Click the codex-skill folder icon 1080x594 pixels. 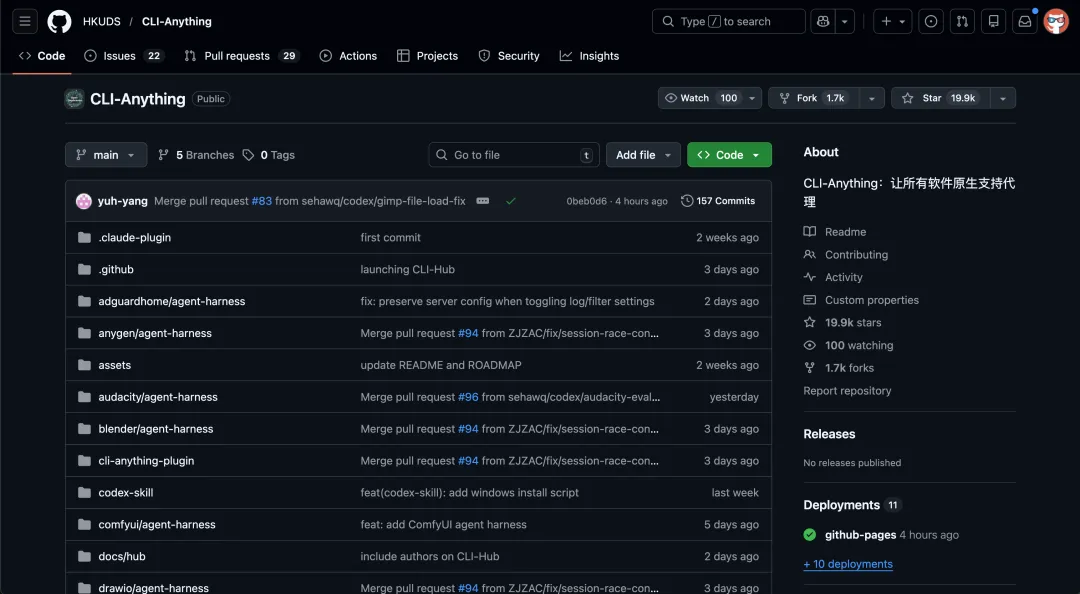pyautogui.click(x=84, y=493)
